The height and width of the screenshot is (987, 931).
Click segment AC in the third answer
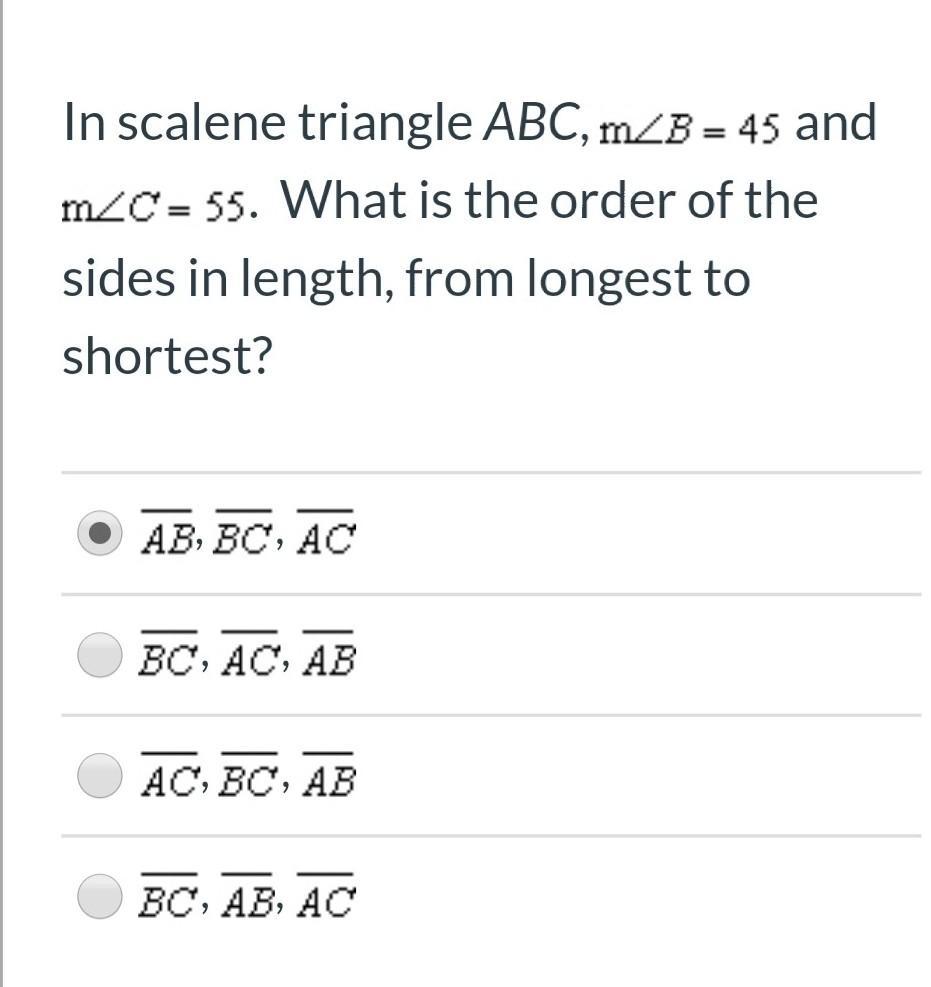[x=166, y=779]
